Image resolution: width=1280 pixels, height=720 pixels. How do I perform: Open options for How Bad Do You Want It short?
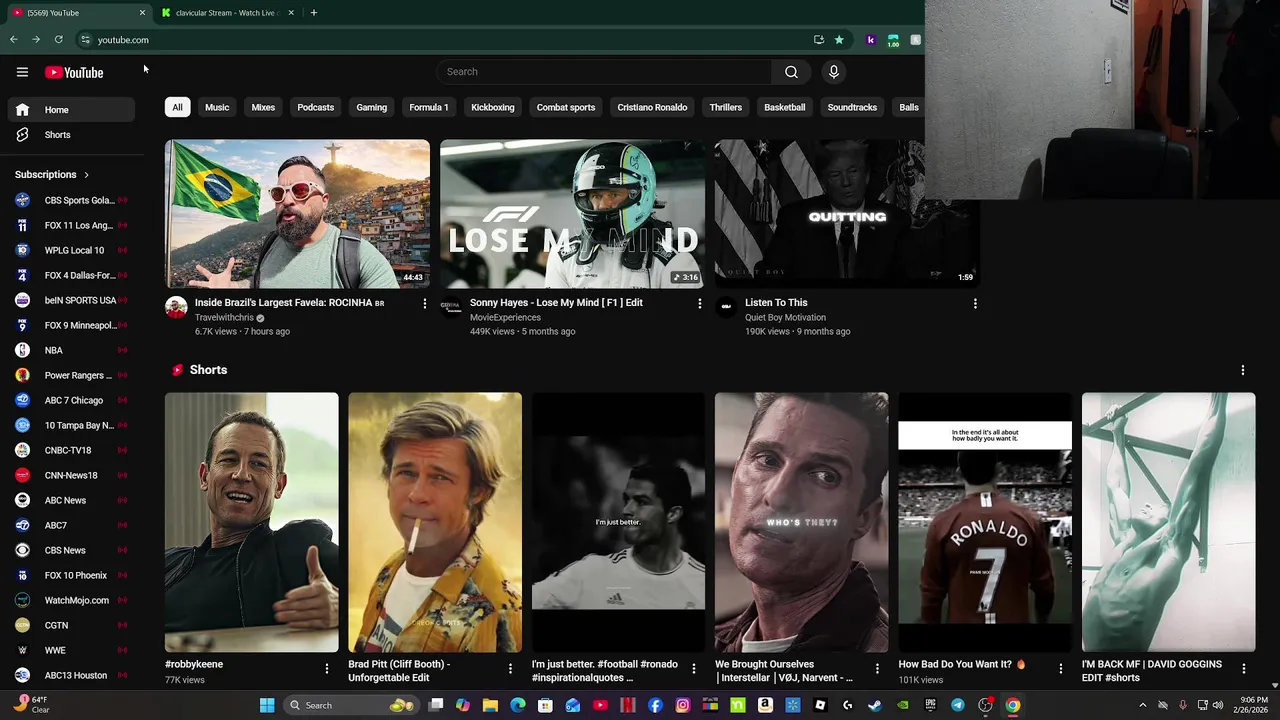pyautogui.click(x=1060, y=668)
